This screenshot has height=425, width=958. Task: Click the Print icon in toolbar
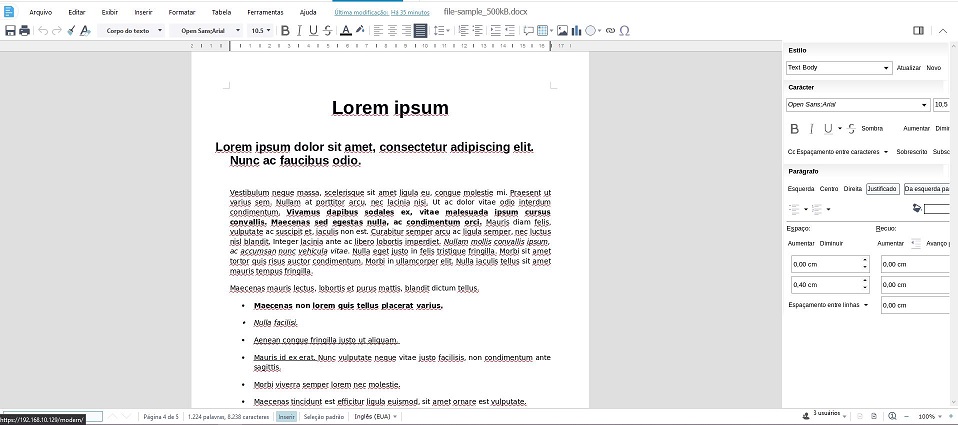pos(24,31)
